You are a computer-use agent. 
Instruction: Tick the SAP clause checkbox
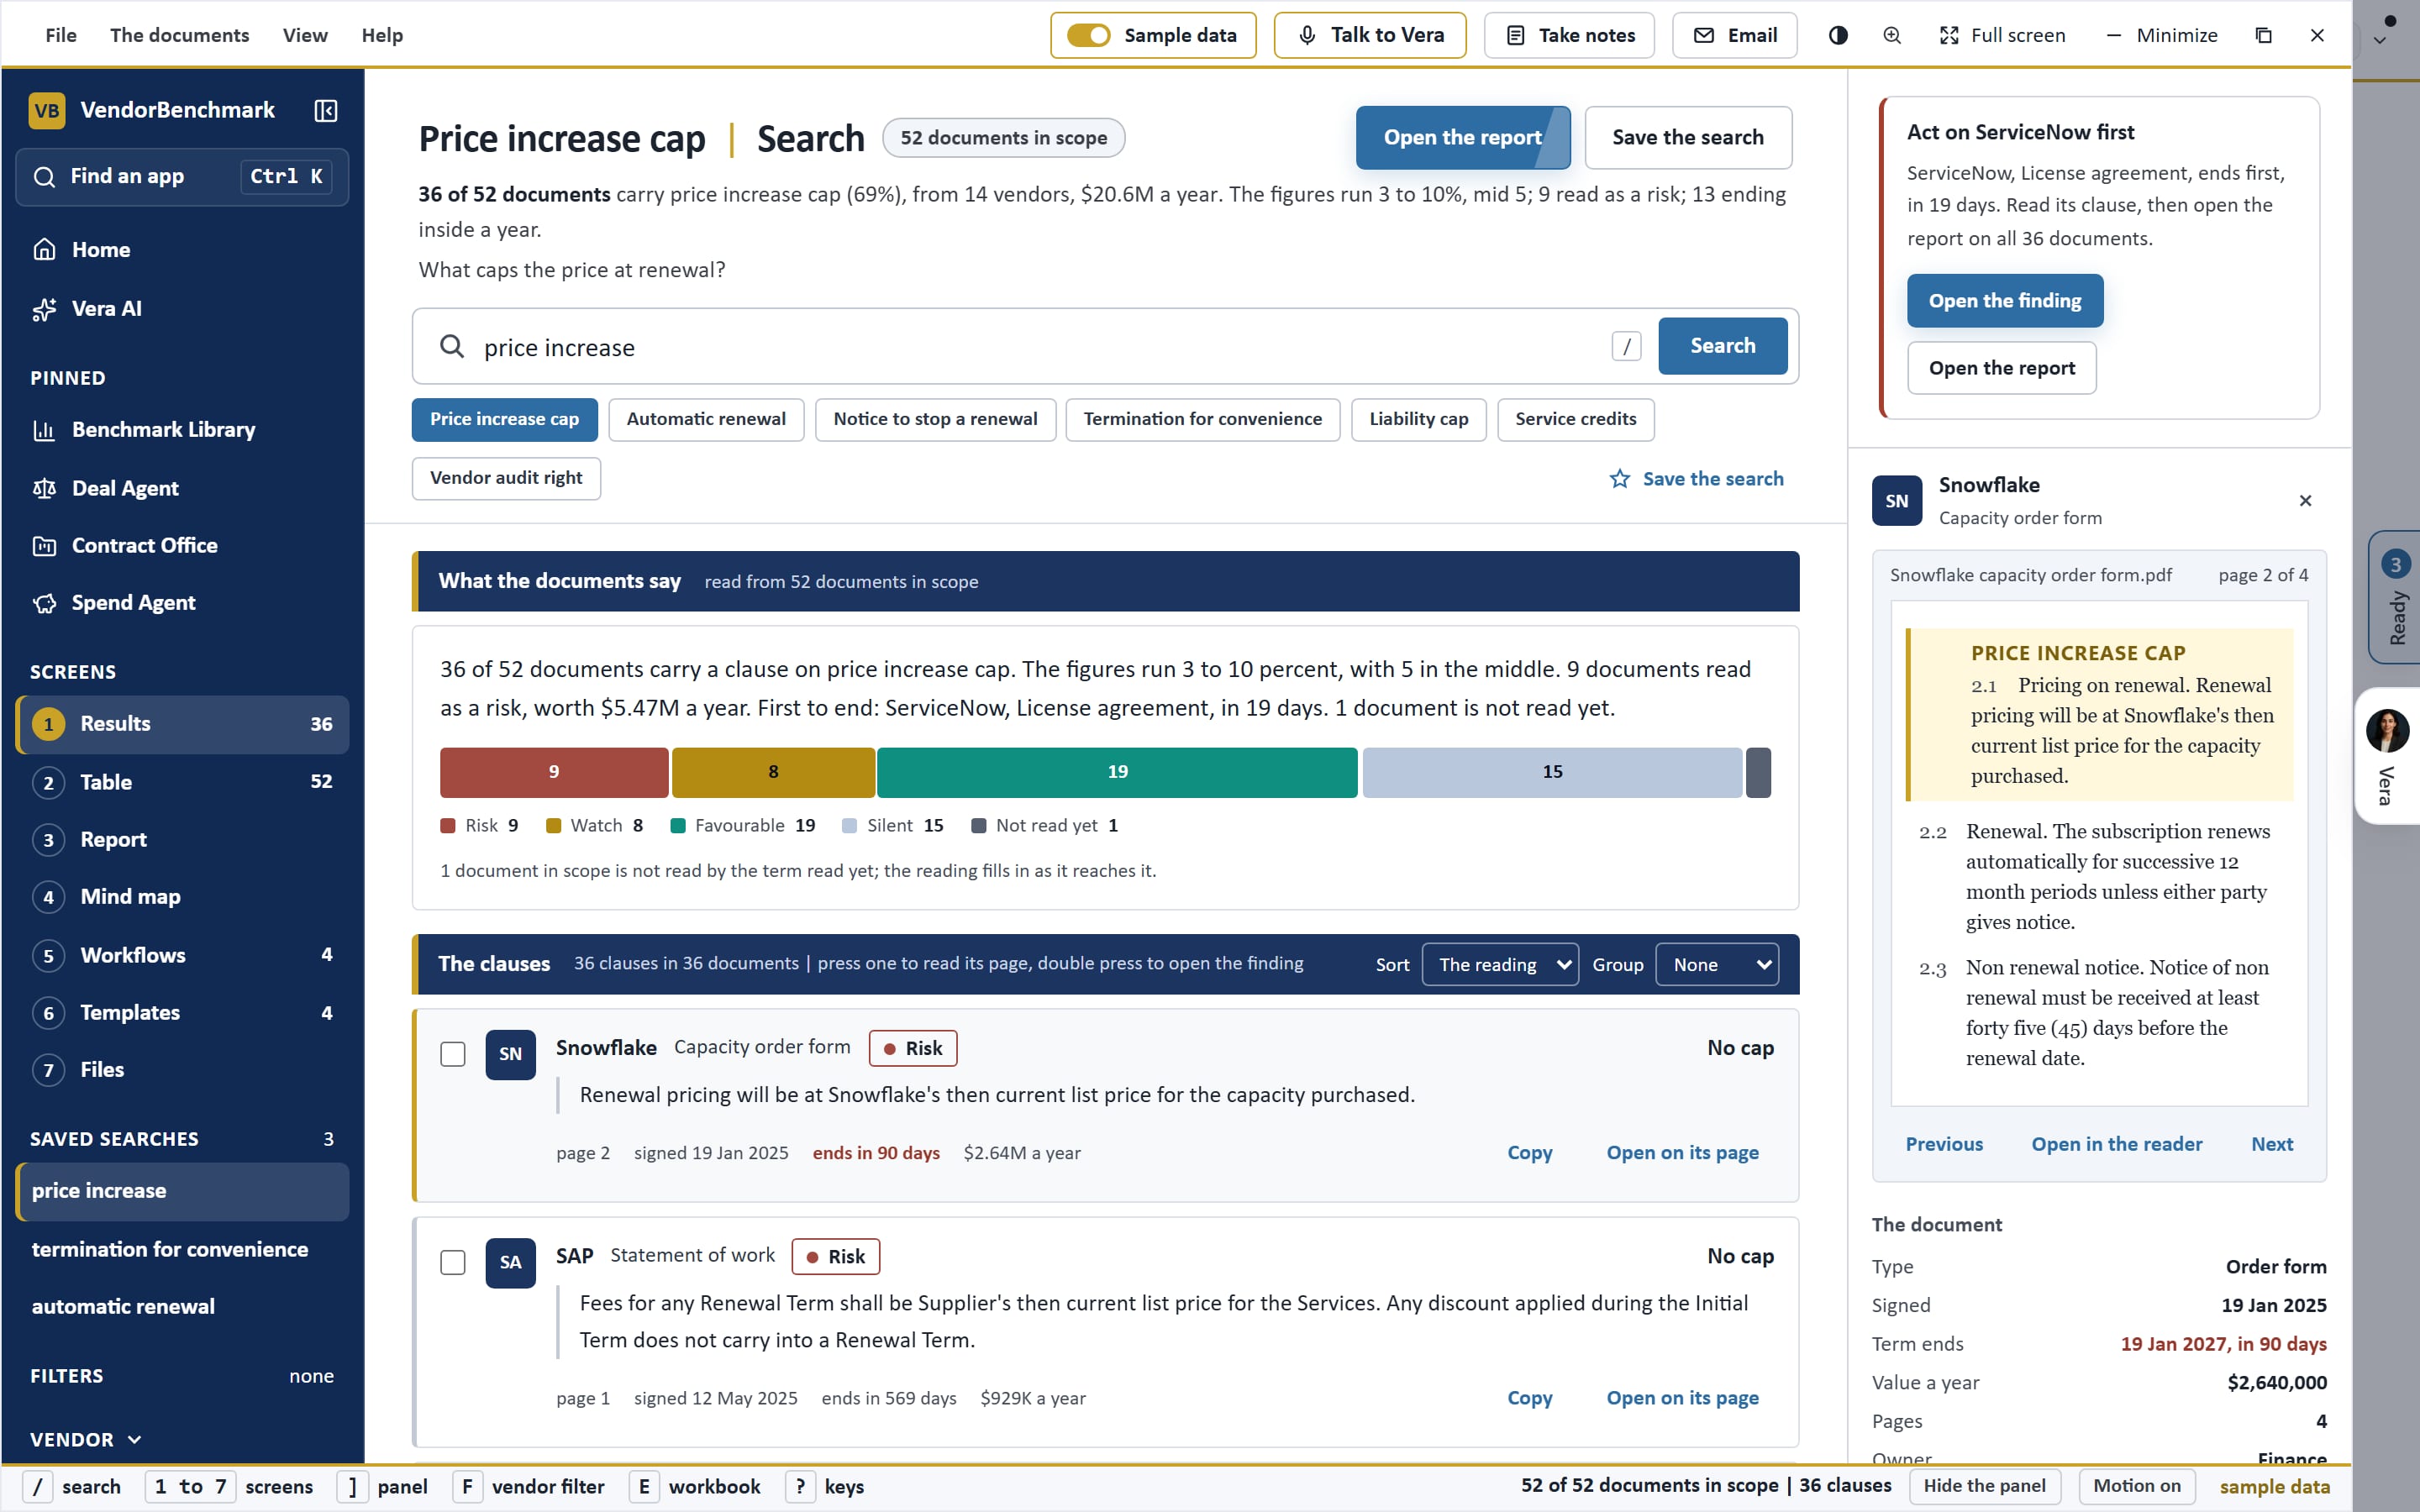453,1262
